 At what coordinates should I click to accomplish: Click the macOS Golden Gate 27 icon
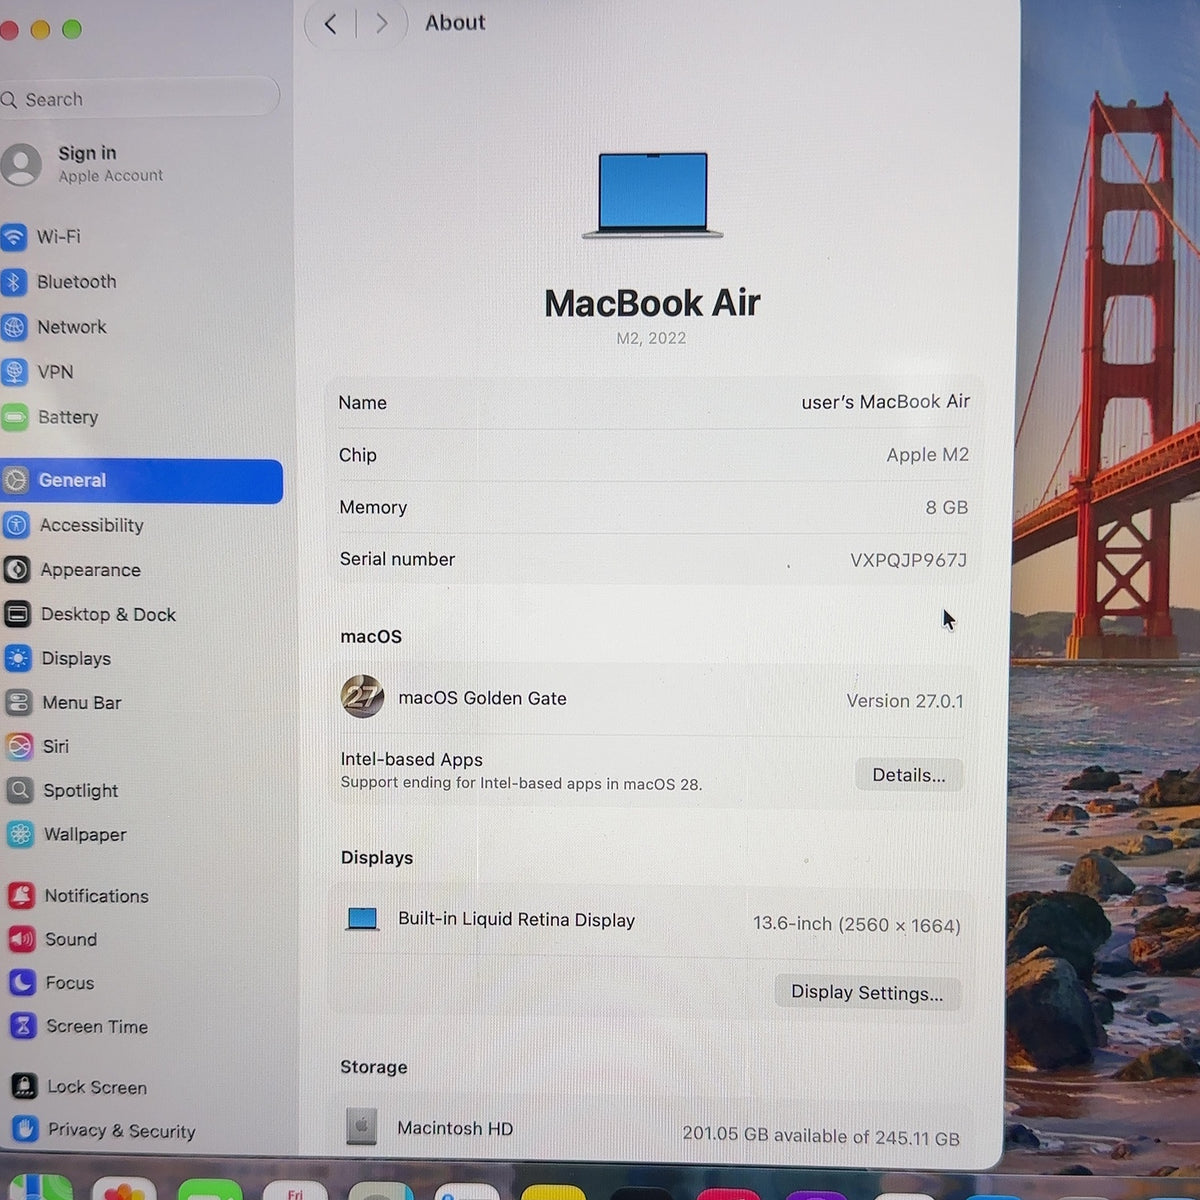point(362,697)
